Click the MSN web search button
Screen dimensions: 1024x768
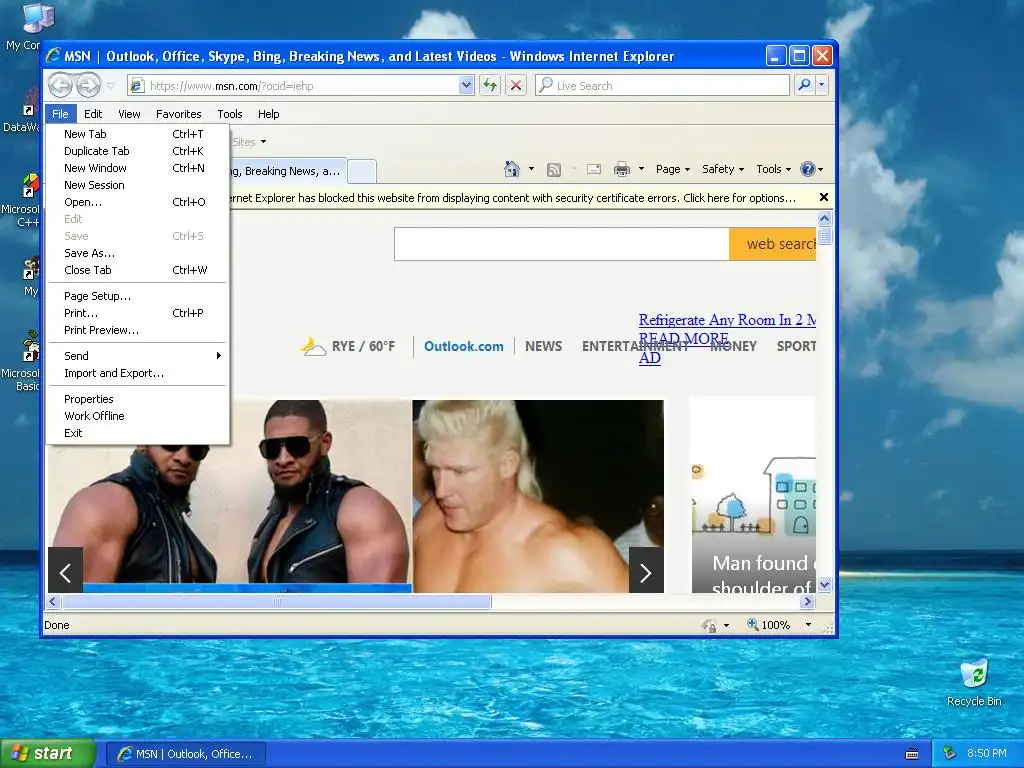coord(773,244)
